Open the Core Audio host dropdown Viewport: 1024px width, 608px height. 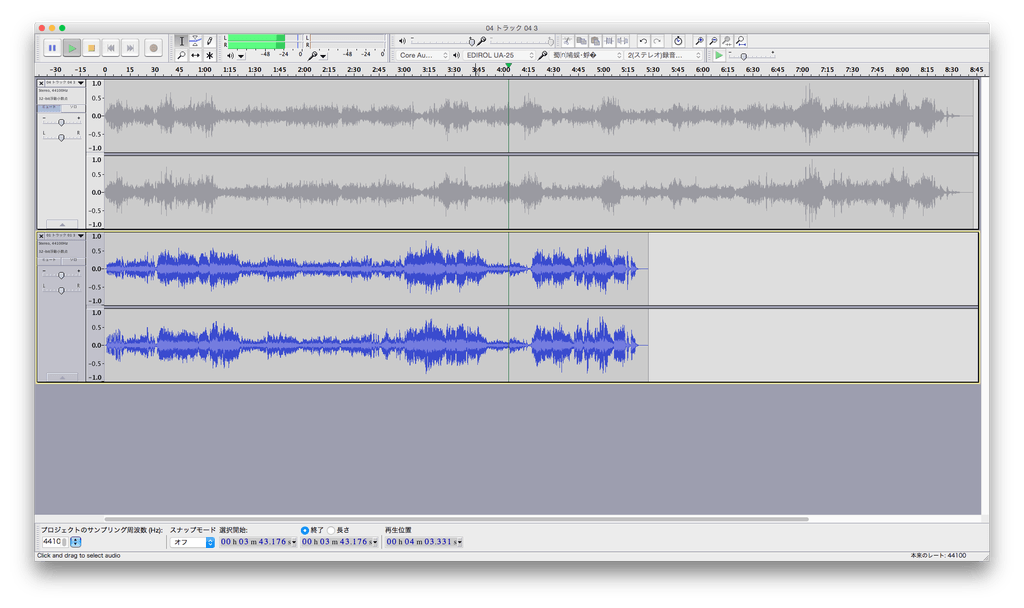(x=423, y=55)
